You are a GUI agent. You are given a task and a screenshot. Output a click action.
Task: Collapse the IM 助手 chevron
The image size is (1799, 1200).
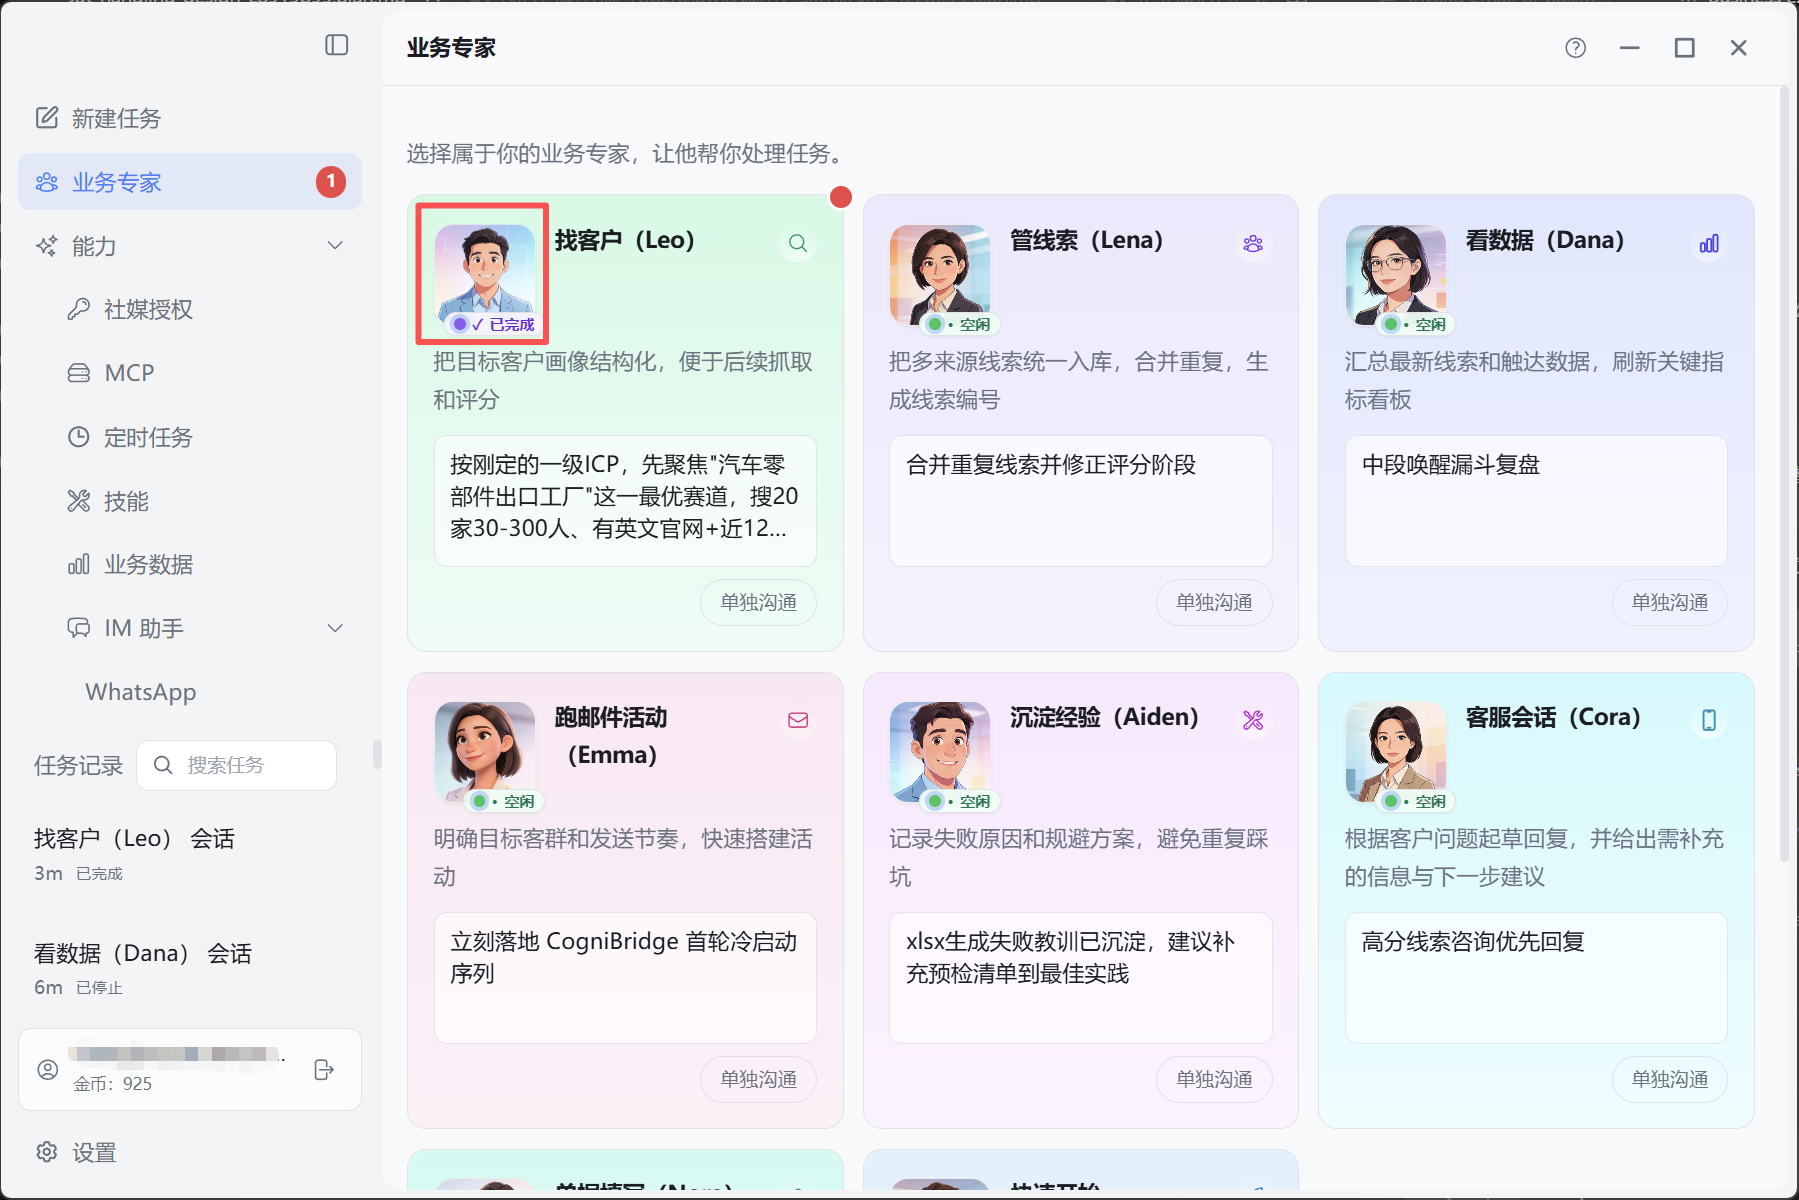pos(335,628)
